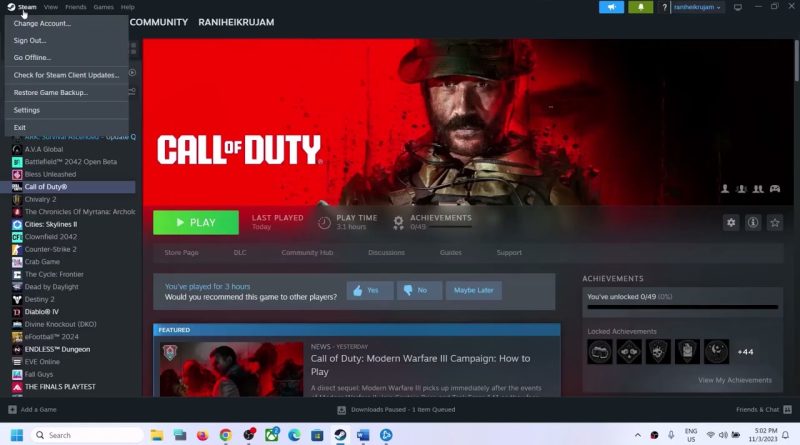Screen dimensions: 800x445
Task: Open Support tab
Action: coord(509,253)
